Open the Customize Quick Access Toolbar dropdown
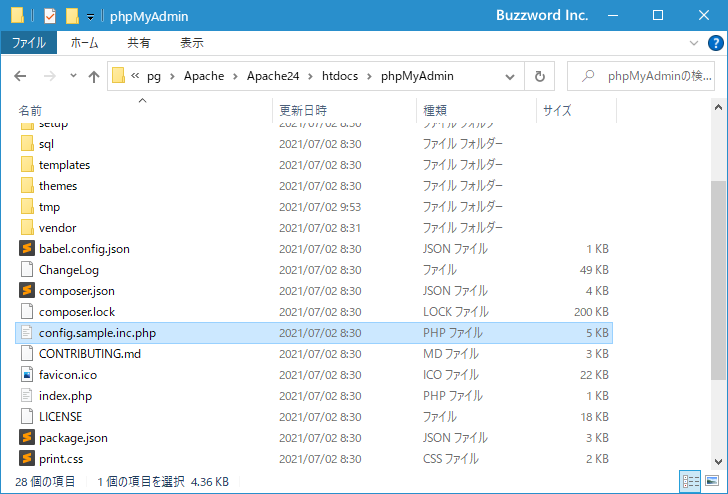728x494 pixels. tap(91, 17)
